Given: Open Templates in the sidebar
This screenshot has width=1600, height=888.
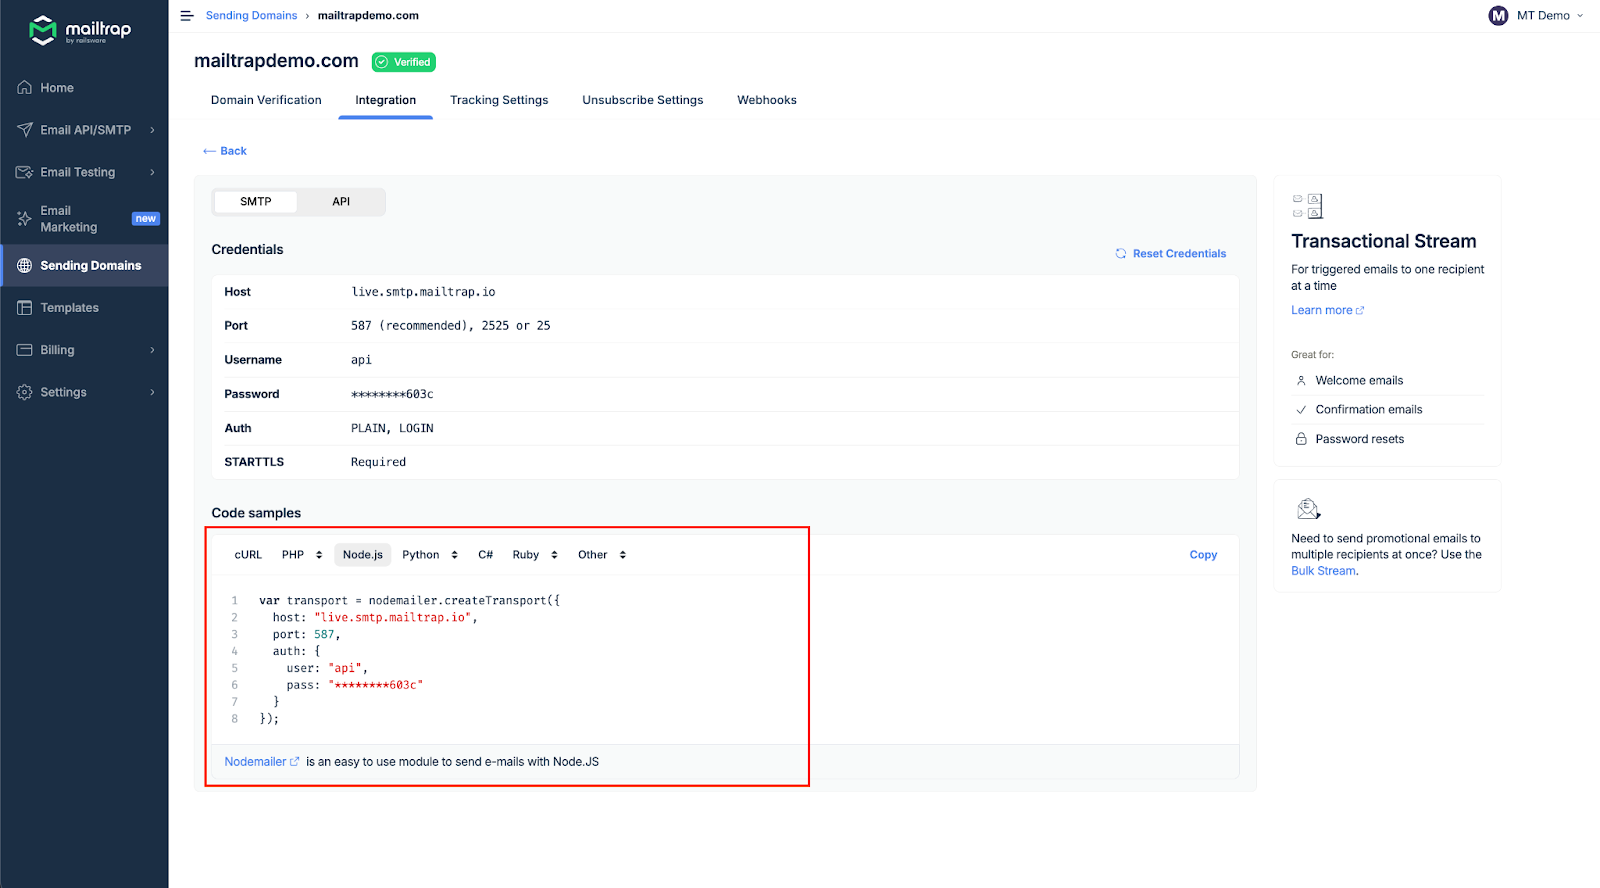Looking at the screenshot, I should (69, 308).
